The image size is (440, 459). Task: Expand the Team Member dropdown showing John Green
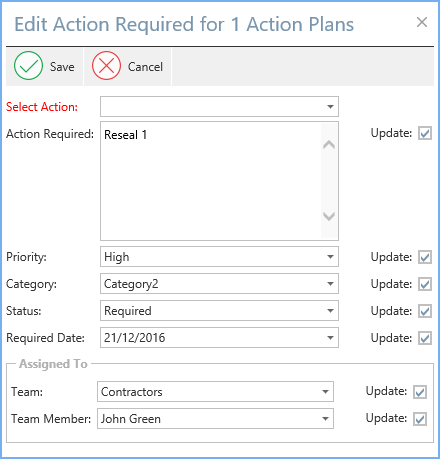325,419
